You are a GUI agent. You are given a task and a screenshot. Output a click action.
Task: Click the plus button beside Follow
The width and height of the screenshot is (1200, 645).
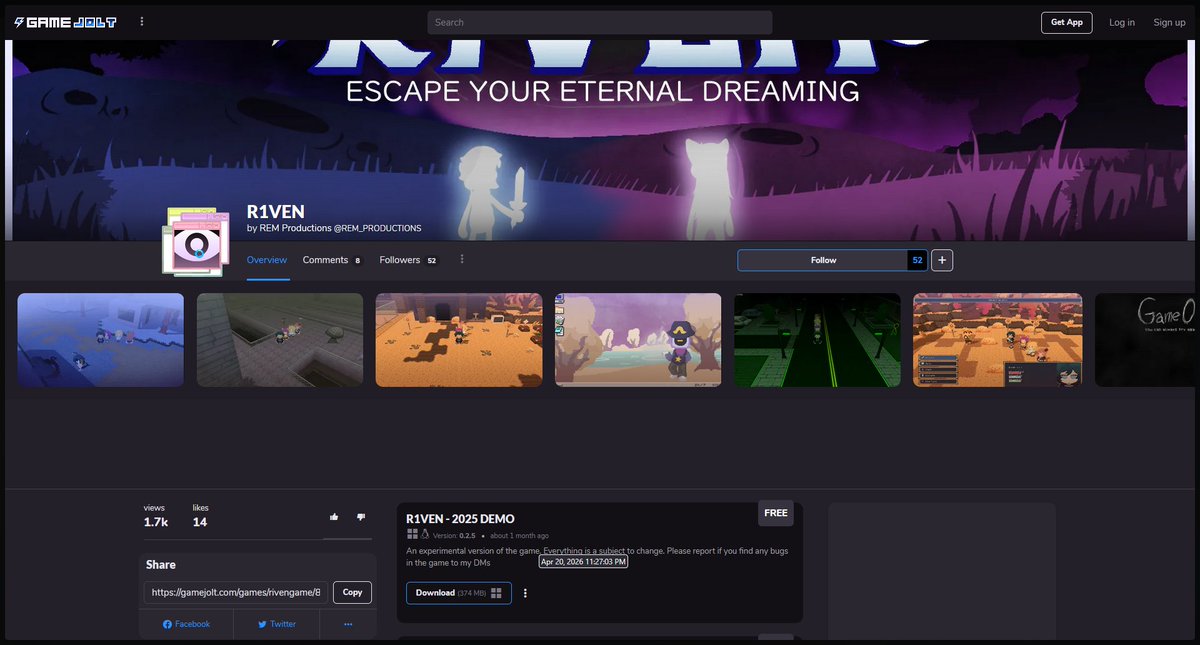click(942, 260)
